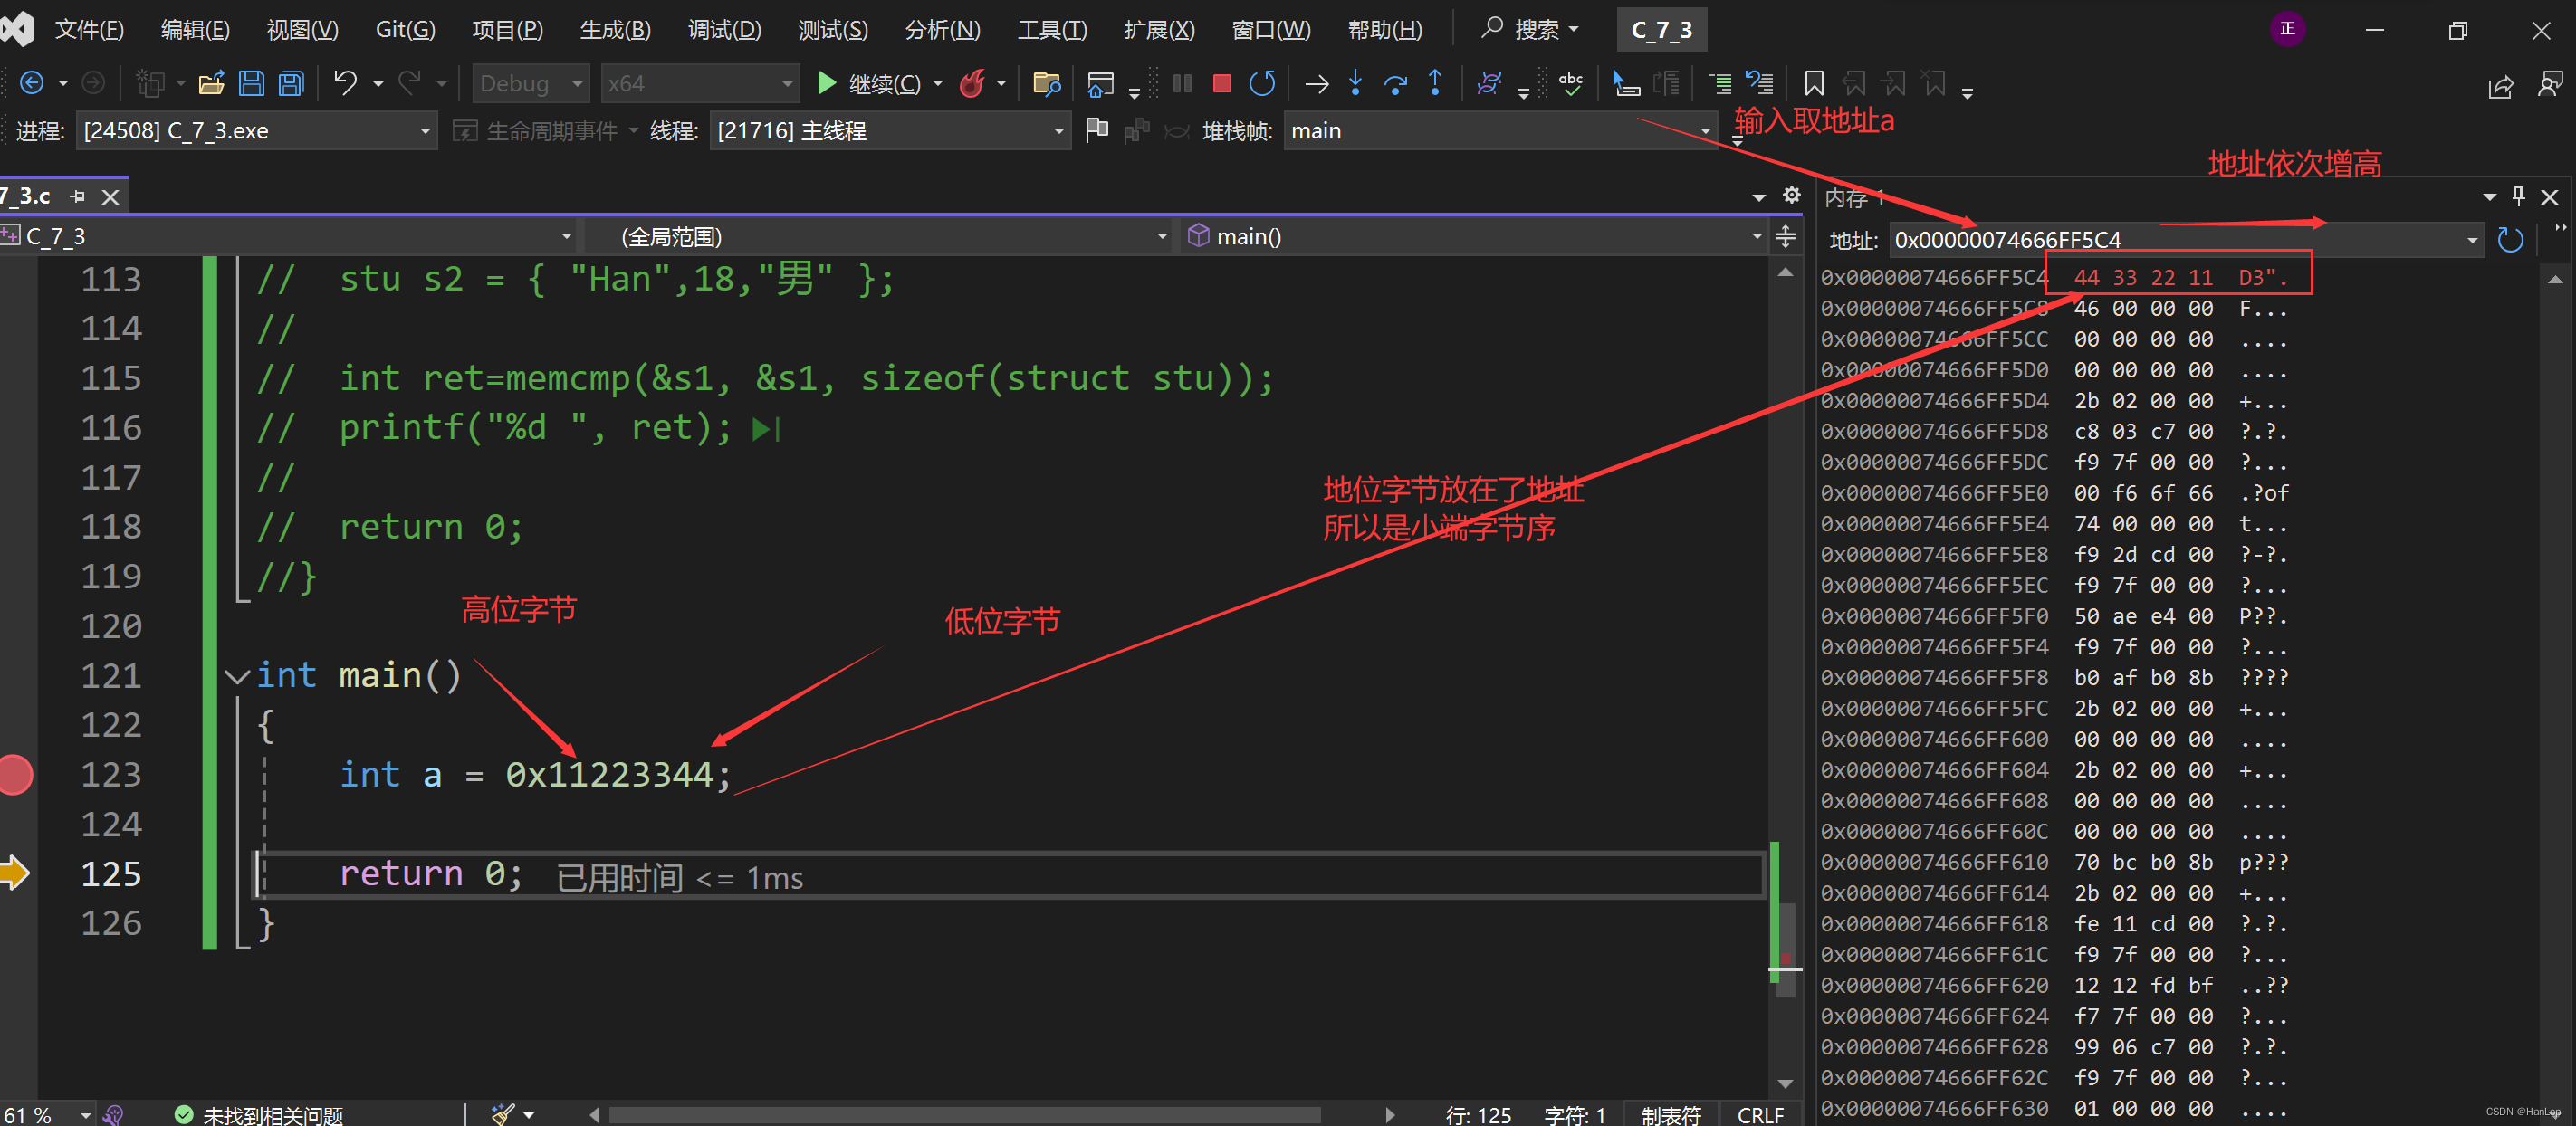The image size is (2576, 1126).
Task: Toggle a bookmark with the bookmark icon
Action: coord(1814,83)
